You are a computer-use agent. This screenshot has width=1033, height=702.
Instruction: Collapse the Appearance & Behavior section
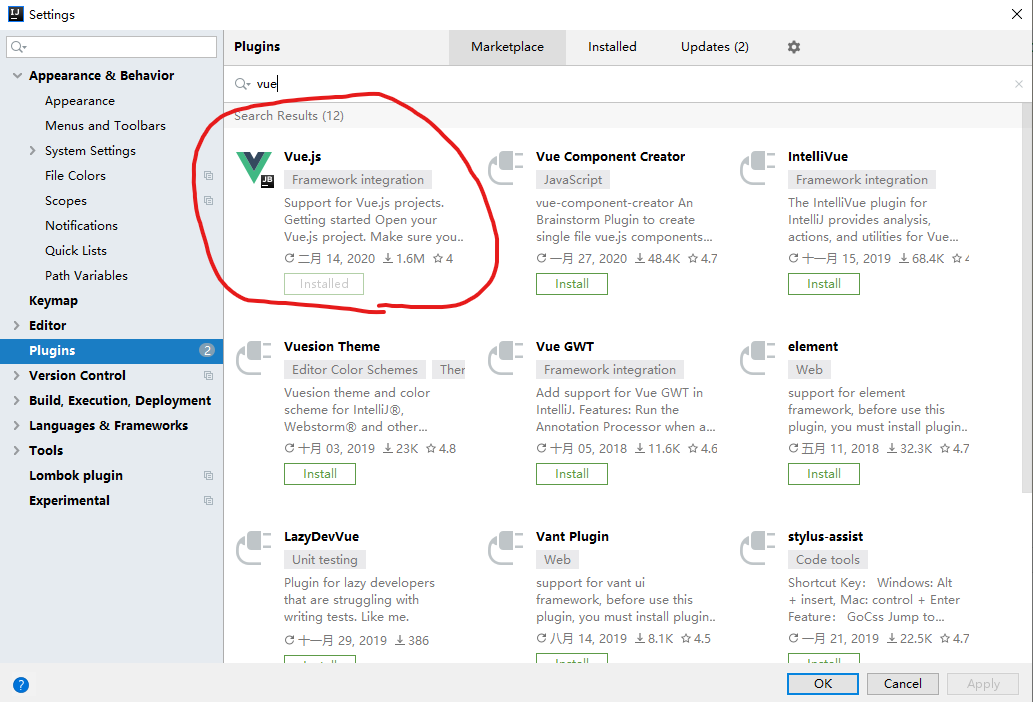point(17,76)
